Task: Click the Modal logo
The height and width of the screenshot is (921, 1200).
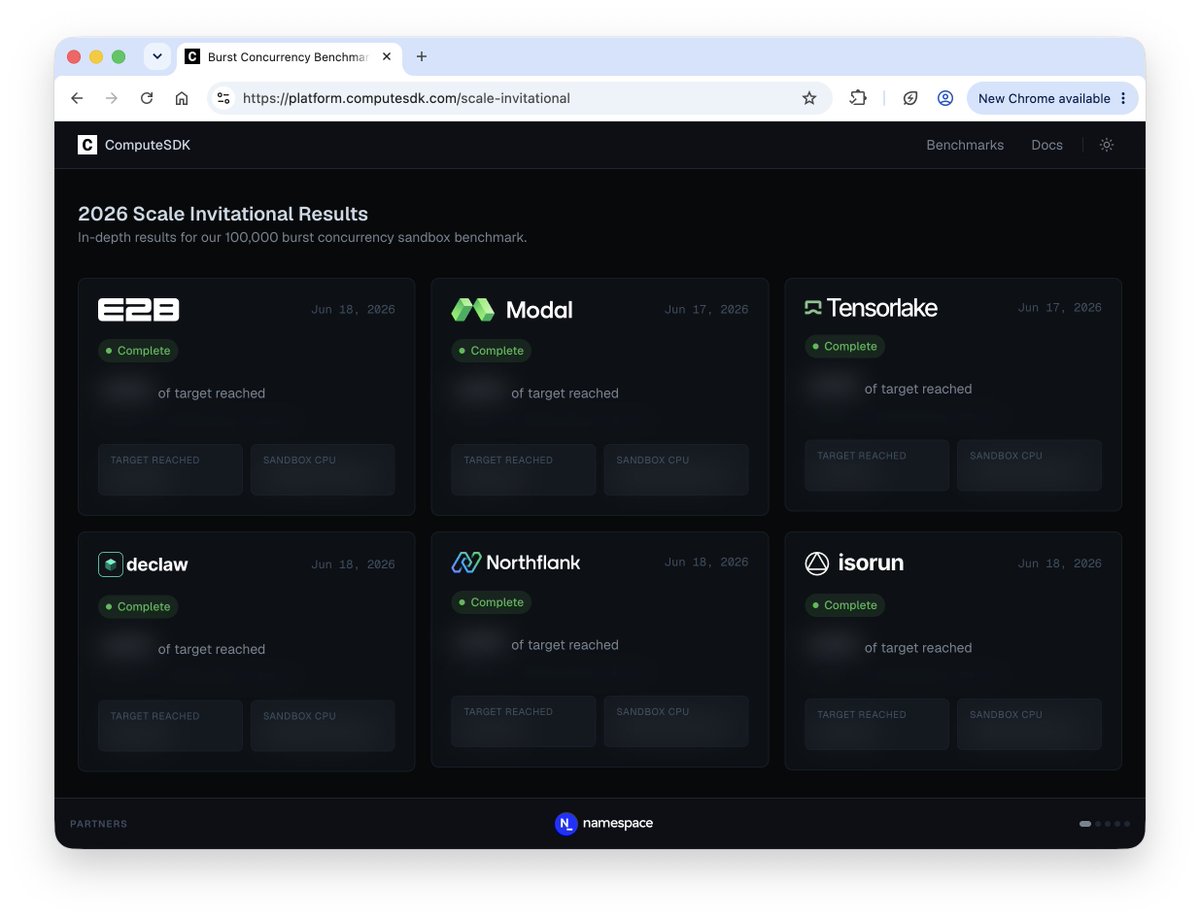Action: coord(512,310)
